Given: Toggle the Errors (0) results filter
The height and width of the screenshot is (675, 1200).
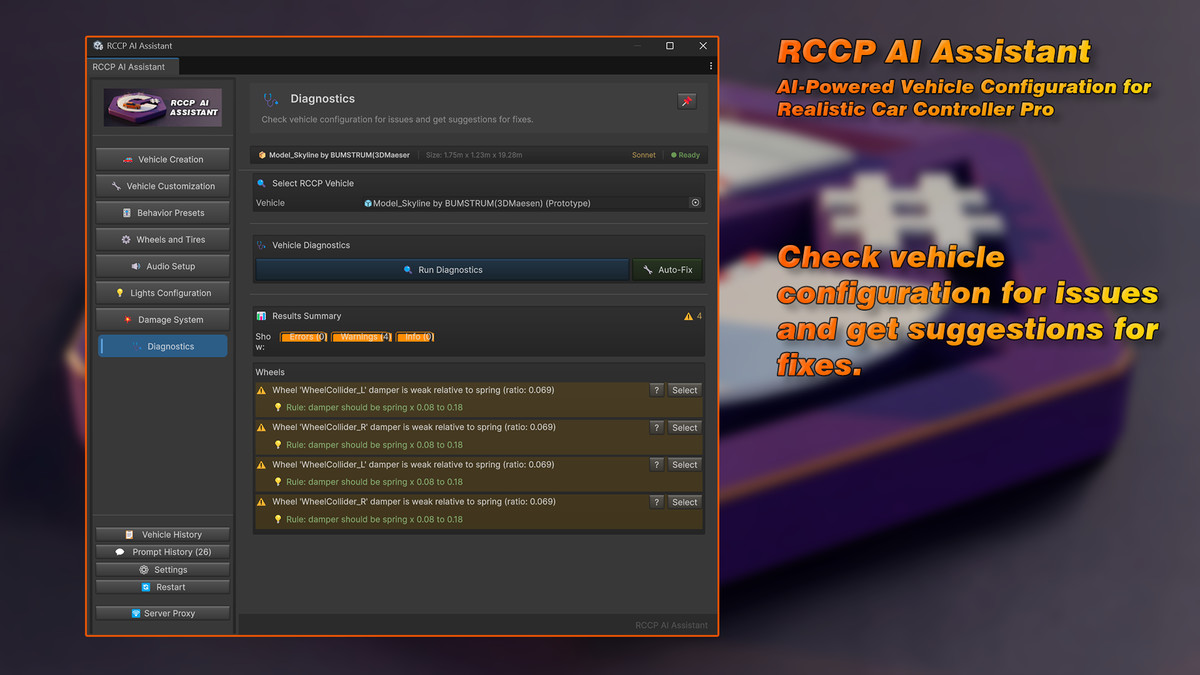Looking at the screenshot, I should click(x=304, y=337).
